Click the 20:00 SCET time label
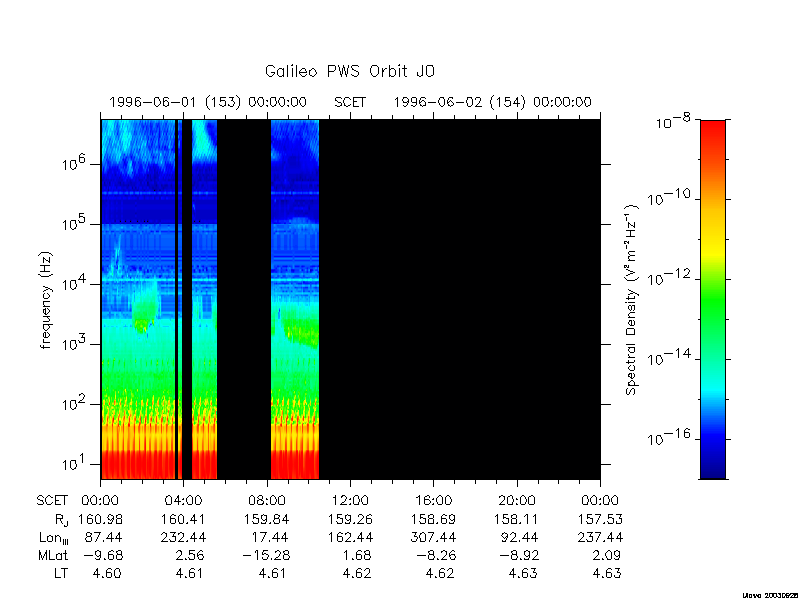Viewport: 800px width, 600px height. [x=517, y=501]
